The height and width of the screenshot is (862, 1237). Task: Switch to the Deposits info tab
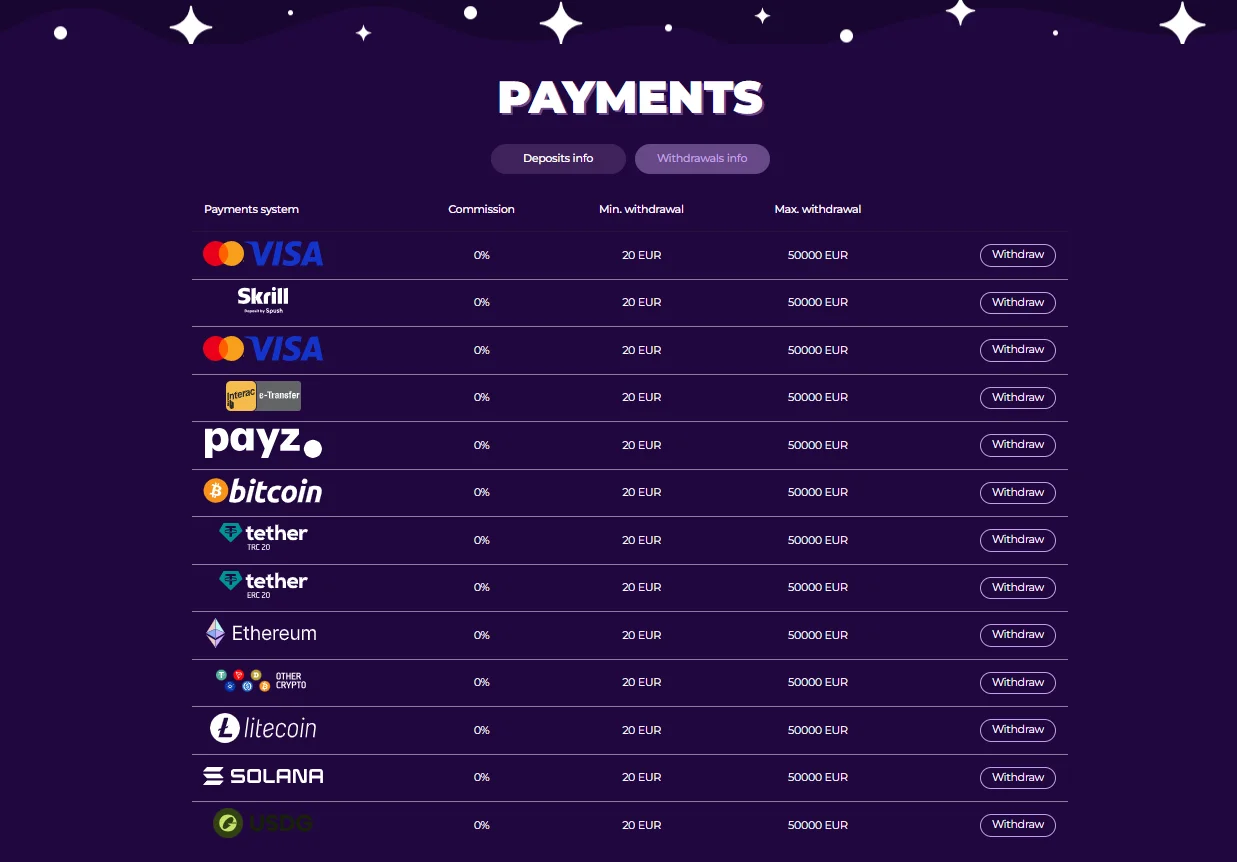(x=558, y=159)
